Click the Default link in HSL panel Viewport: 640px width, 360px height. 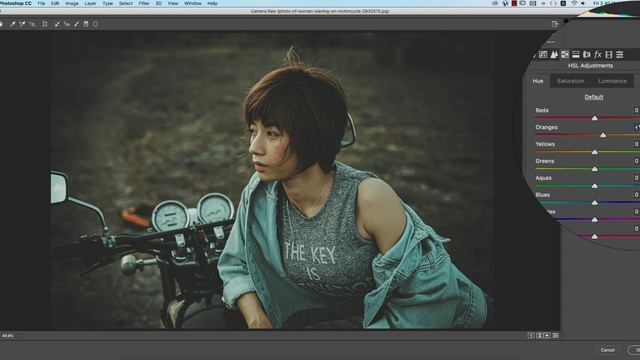[x=593, y=97]
